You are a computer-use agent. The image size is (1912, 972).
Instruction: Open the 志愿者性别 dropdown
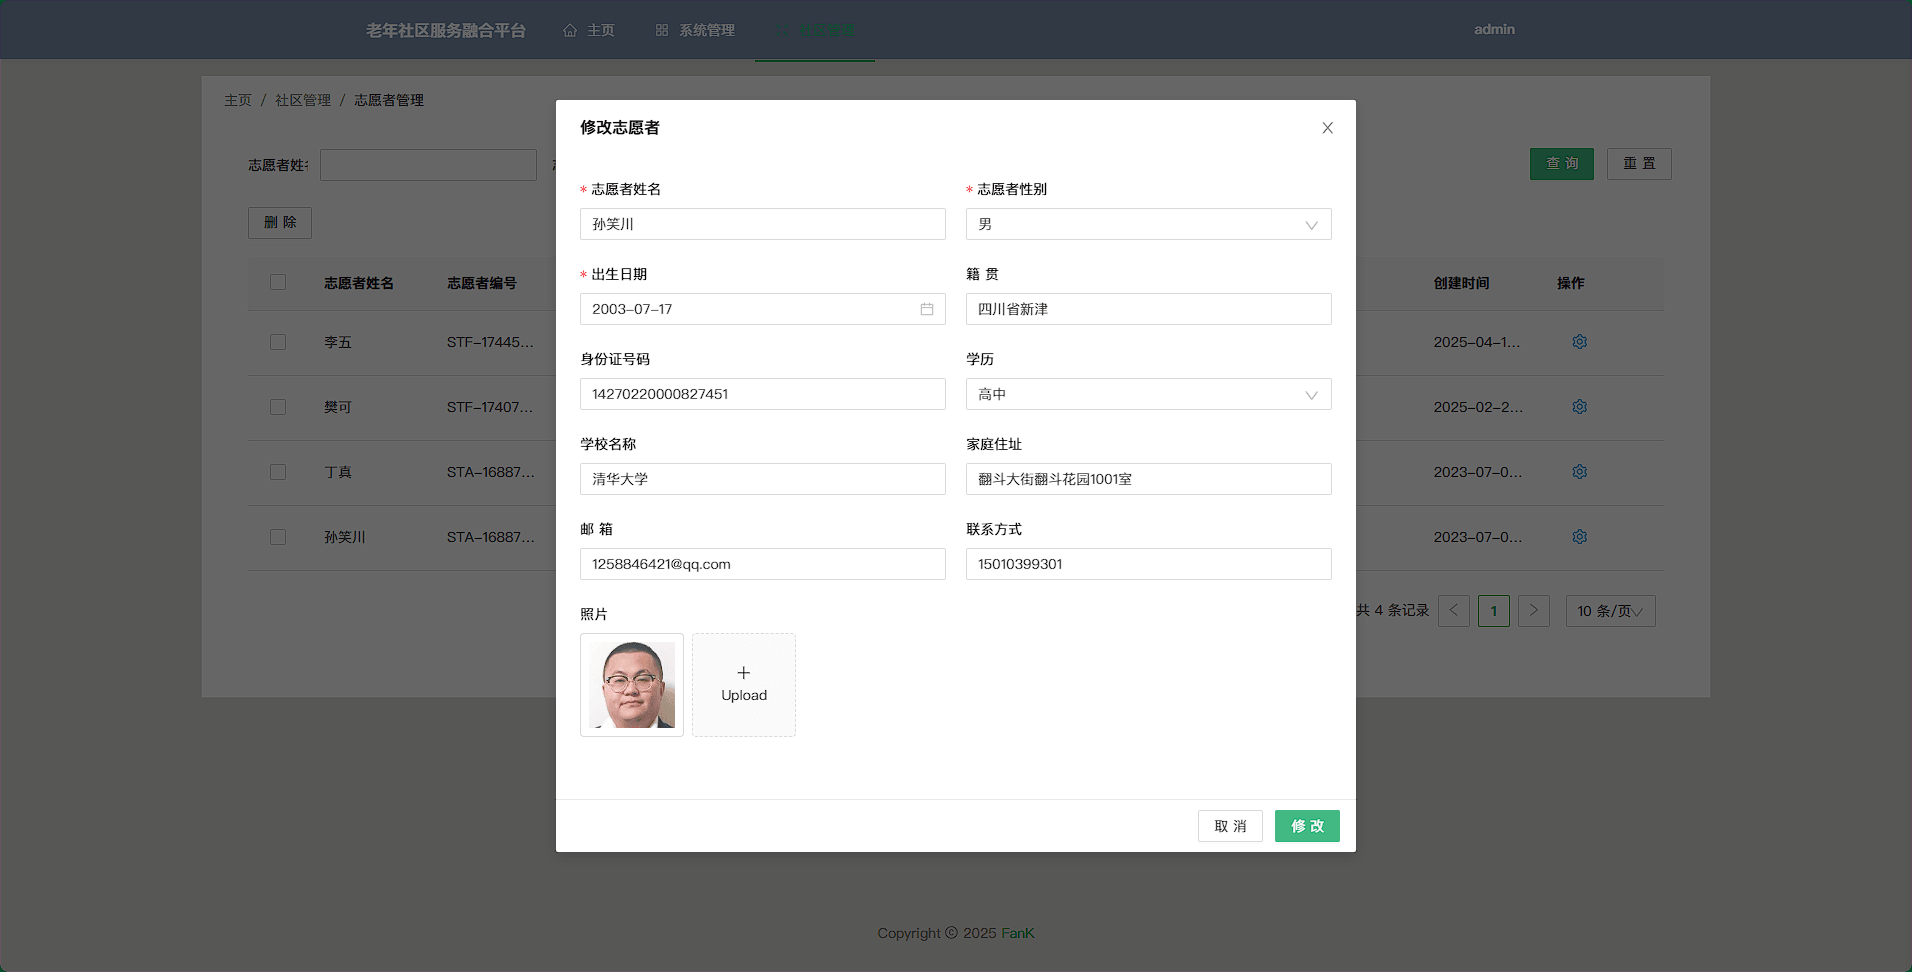(x=1147, y=224)
